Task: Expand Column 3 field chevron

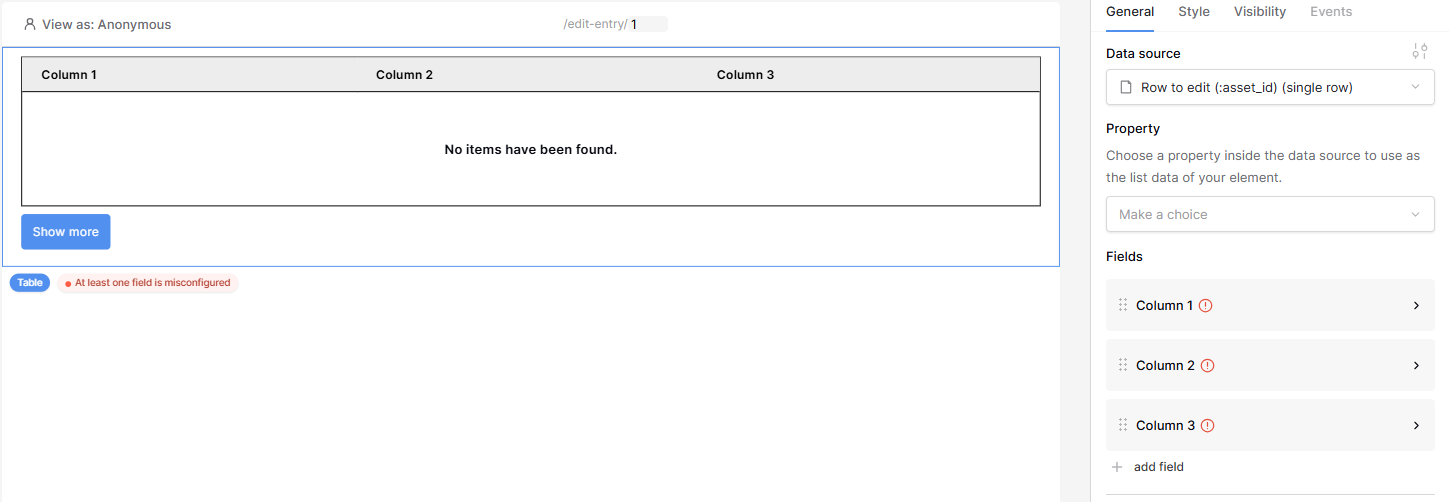Action: click(1416, 426)
